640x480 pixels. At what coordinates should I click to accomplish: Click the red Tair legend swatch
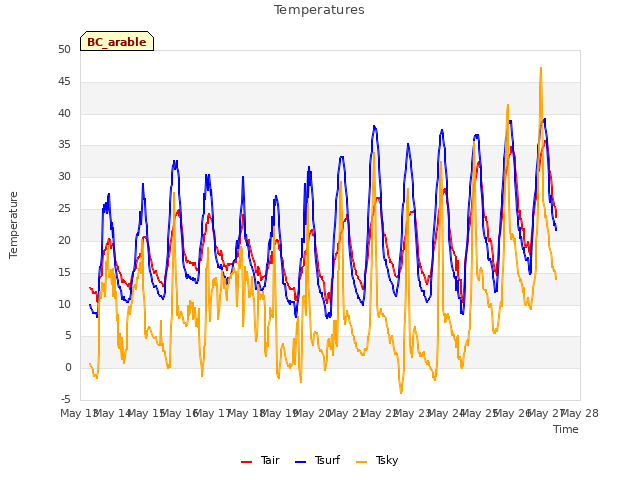(247, 462)
